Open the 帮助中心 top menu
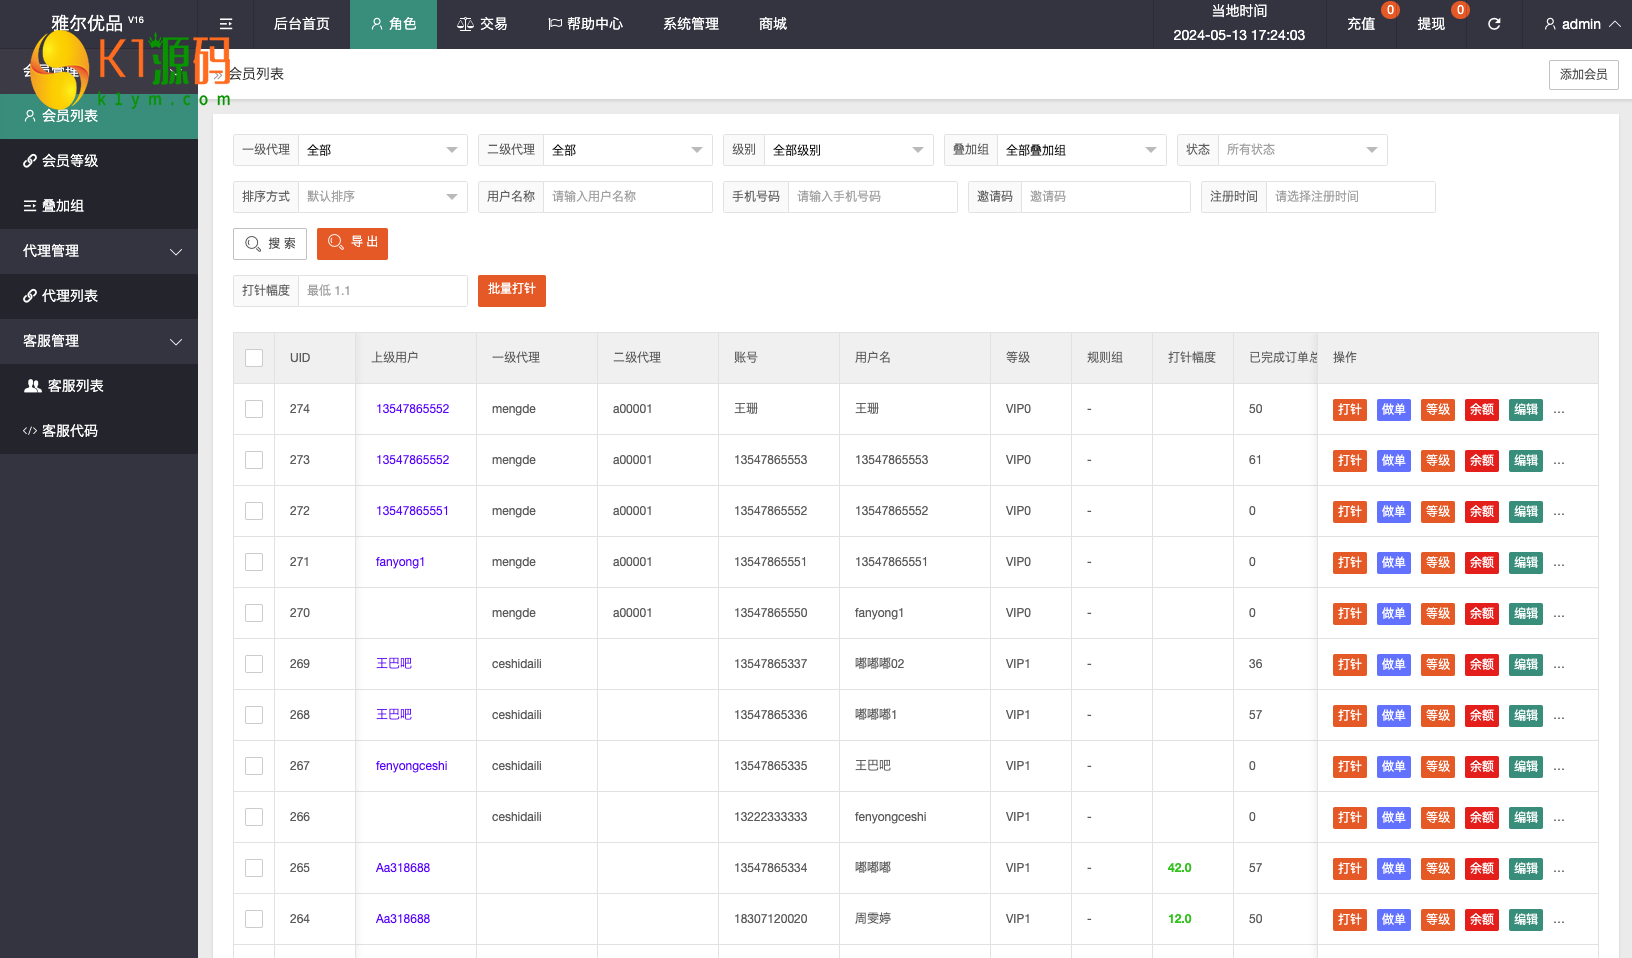Viewport: 1632px width, 958px height. 585,24
